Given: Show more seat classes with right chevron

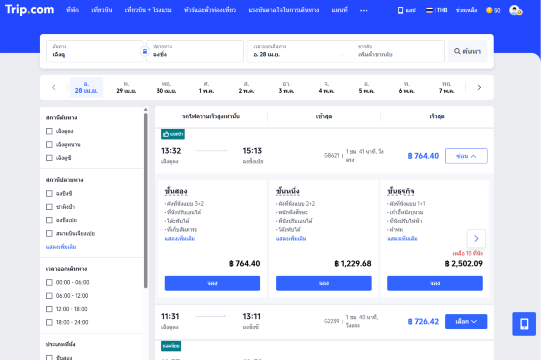Looking at the screenshot, I should [476, 238].
